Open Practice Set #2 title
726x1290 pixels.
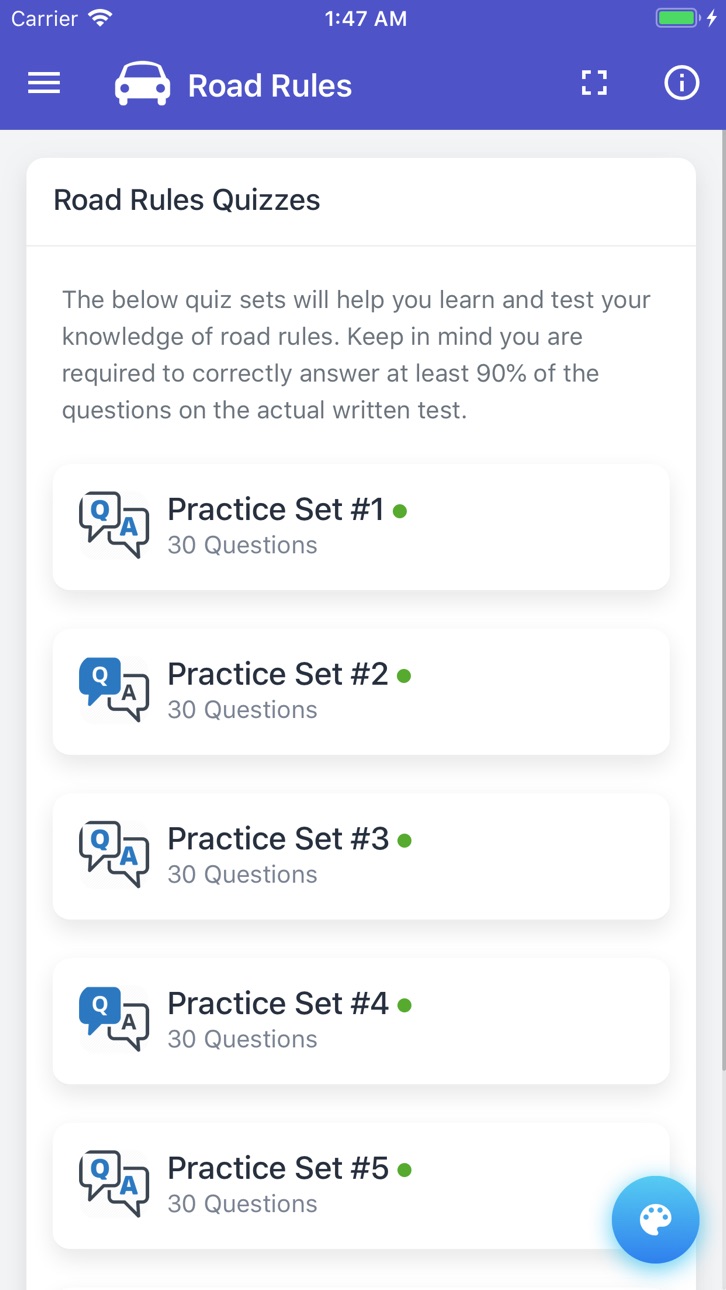point(277,674)
